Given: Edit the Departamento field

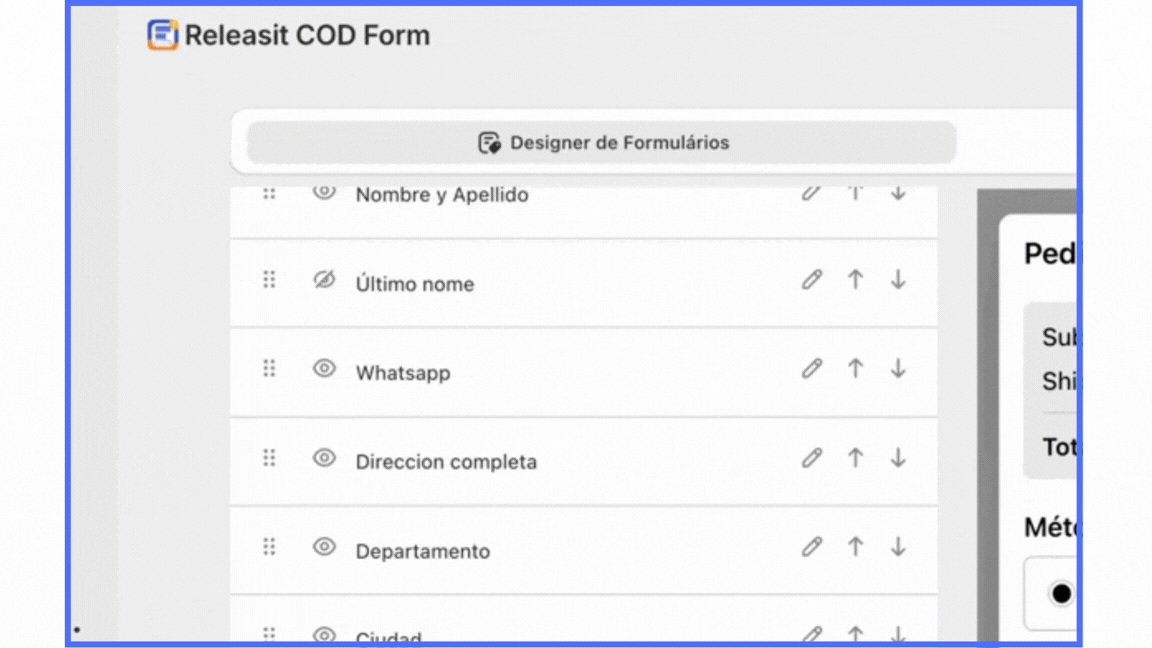Looking at the screenshot, I should click(811, 547).
